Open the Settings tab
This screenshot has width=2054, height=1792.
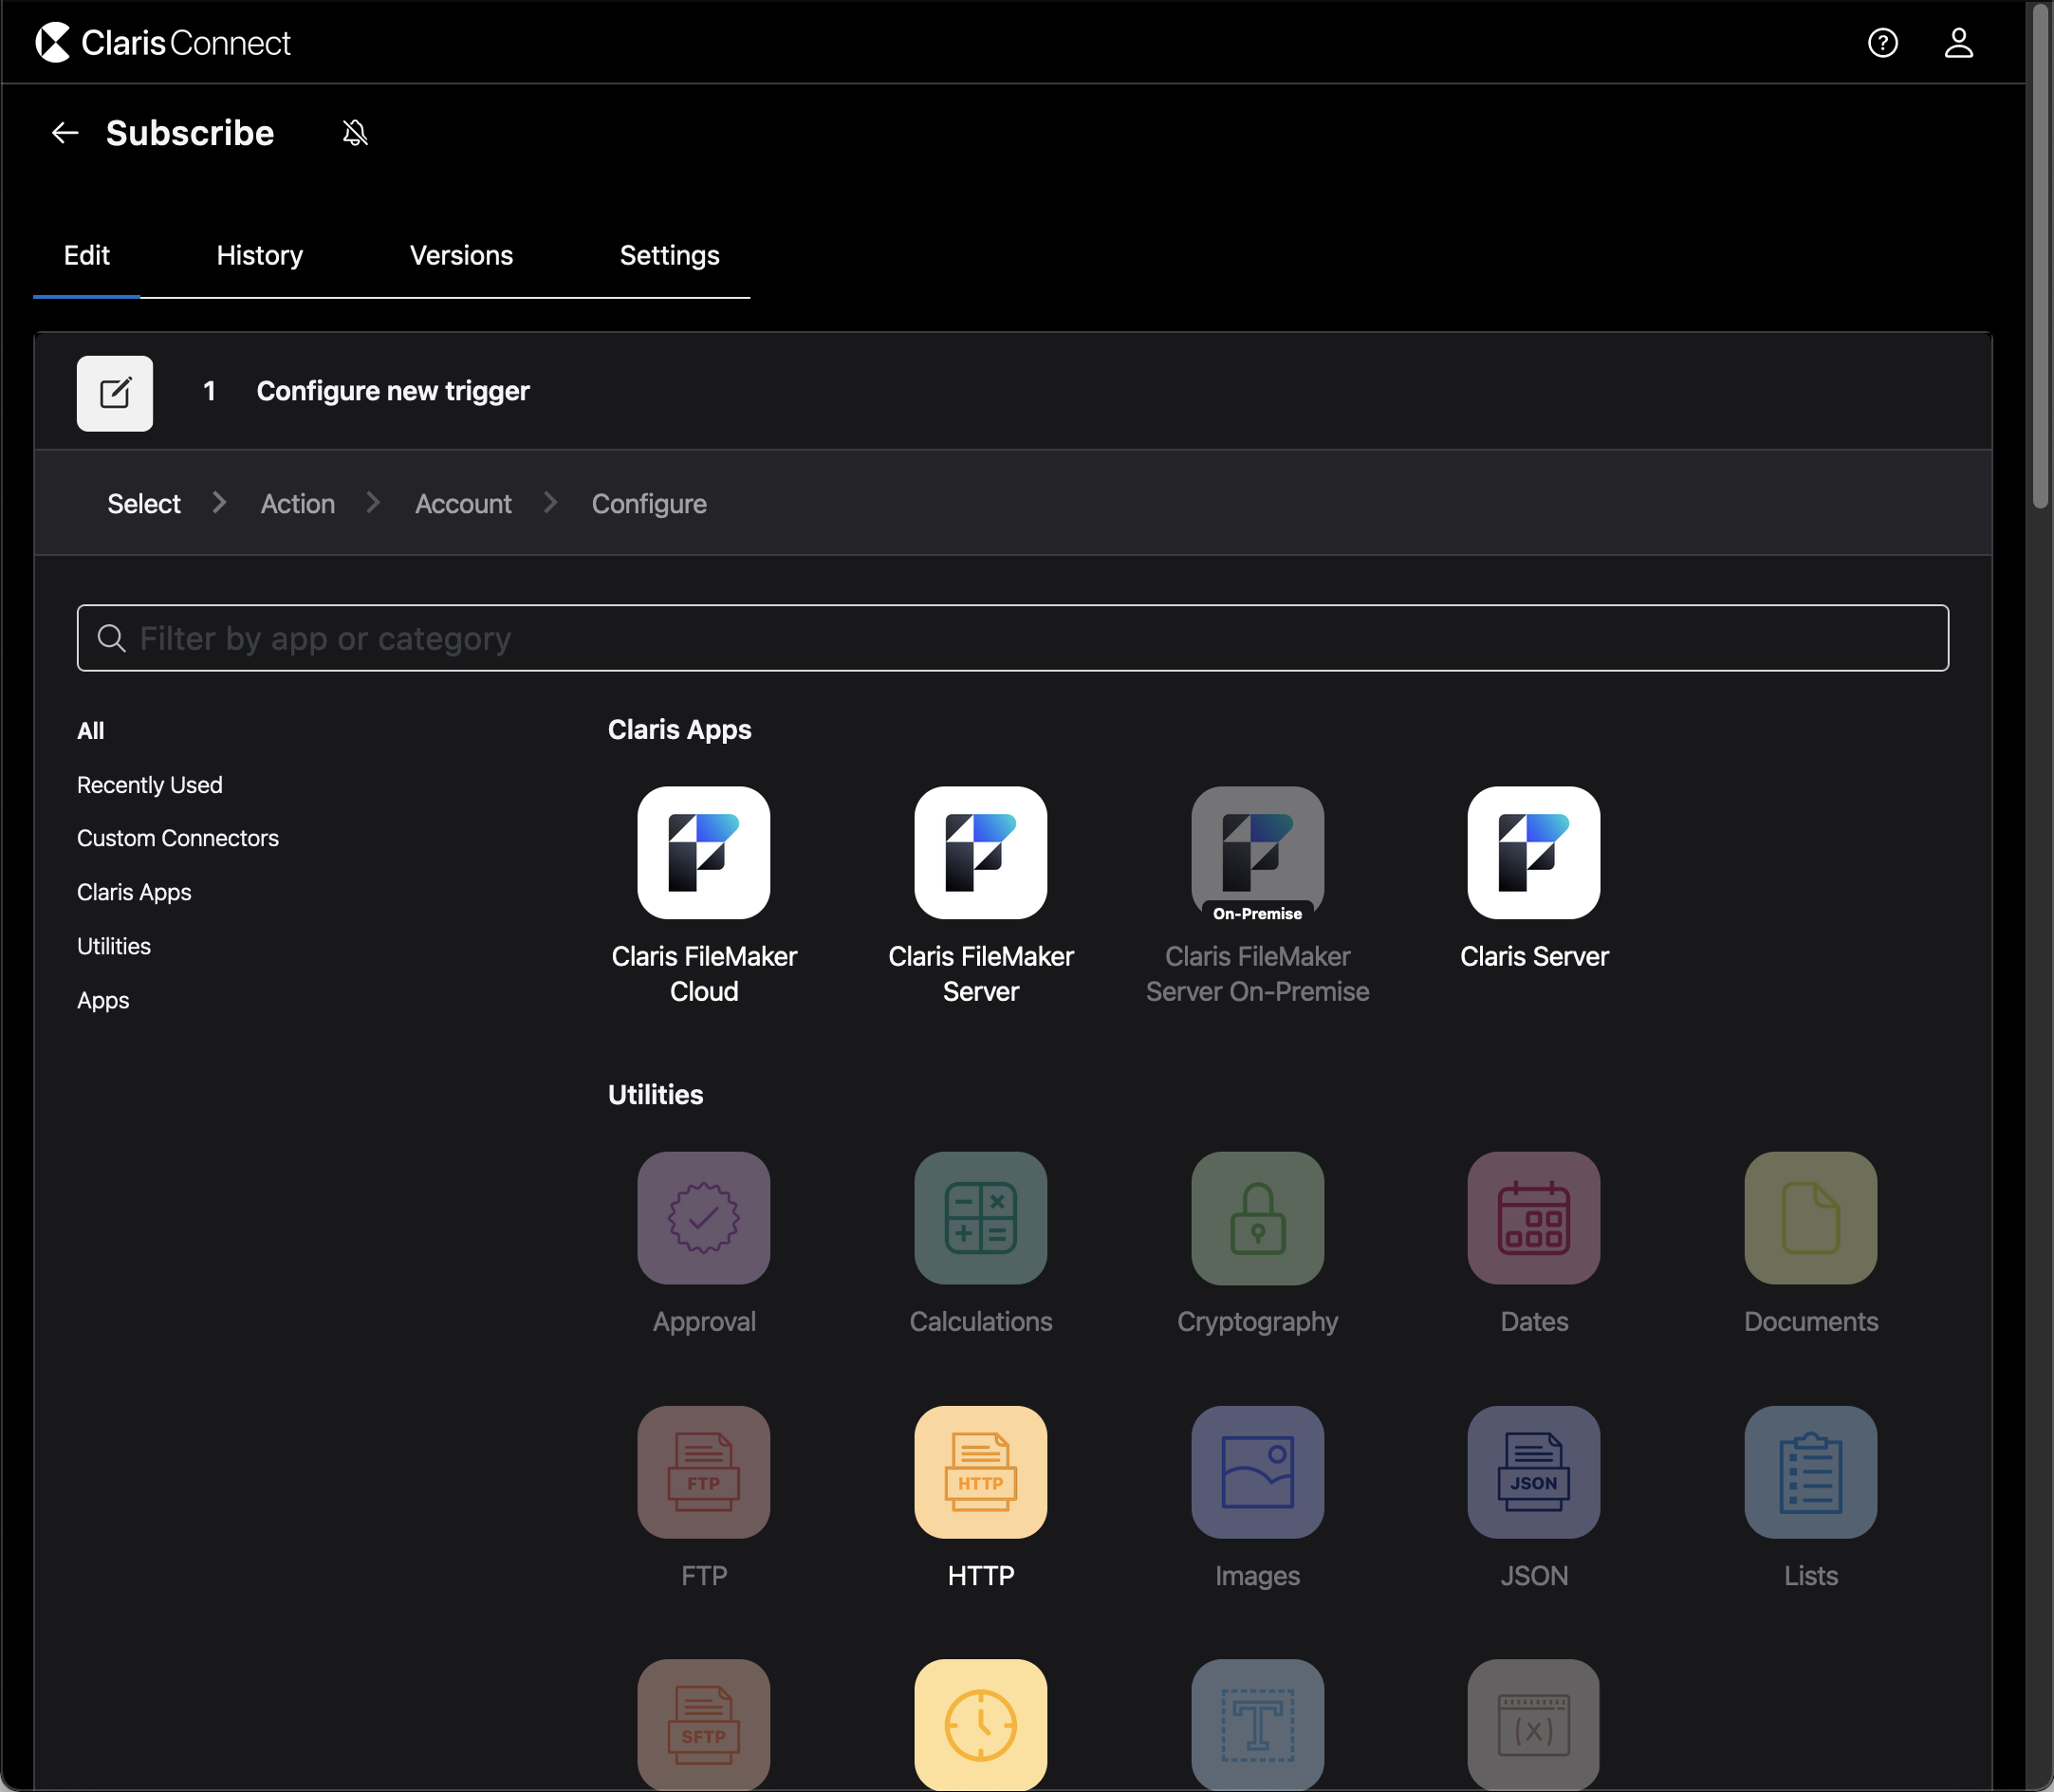tap(669, 256)
